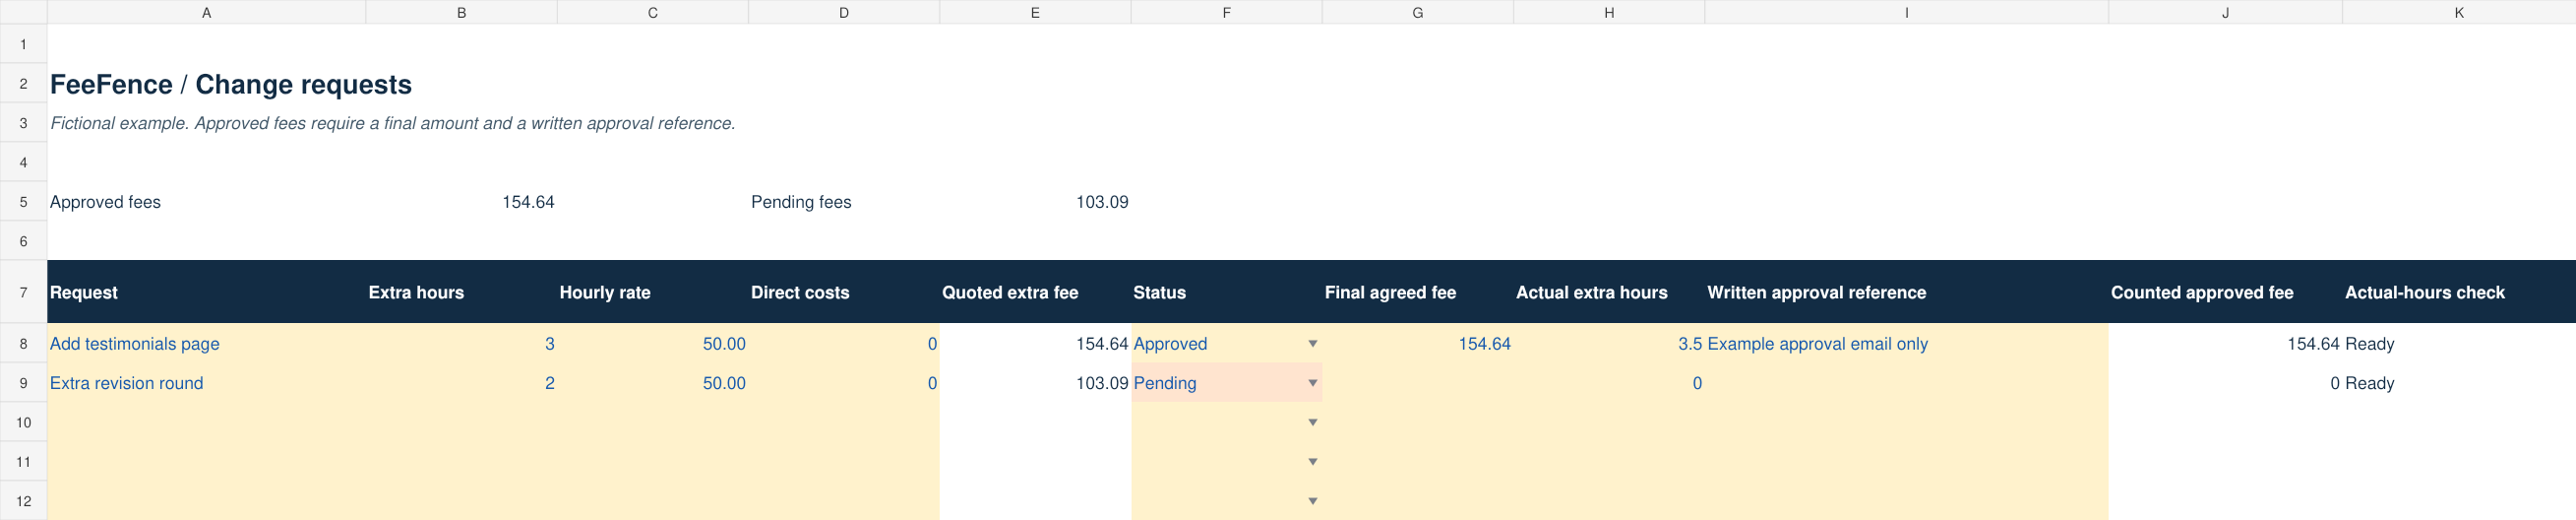The width and height of the screenshot is (2576, 520).
Task: Select extra hours value 3 in row 8
Action: tap(461, 344)
